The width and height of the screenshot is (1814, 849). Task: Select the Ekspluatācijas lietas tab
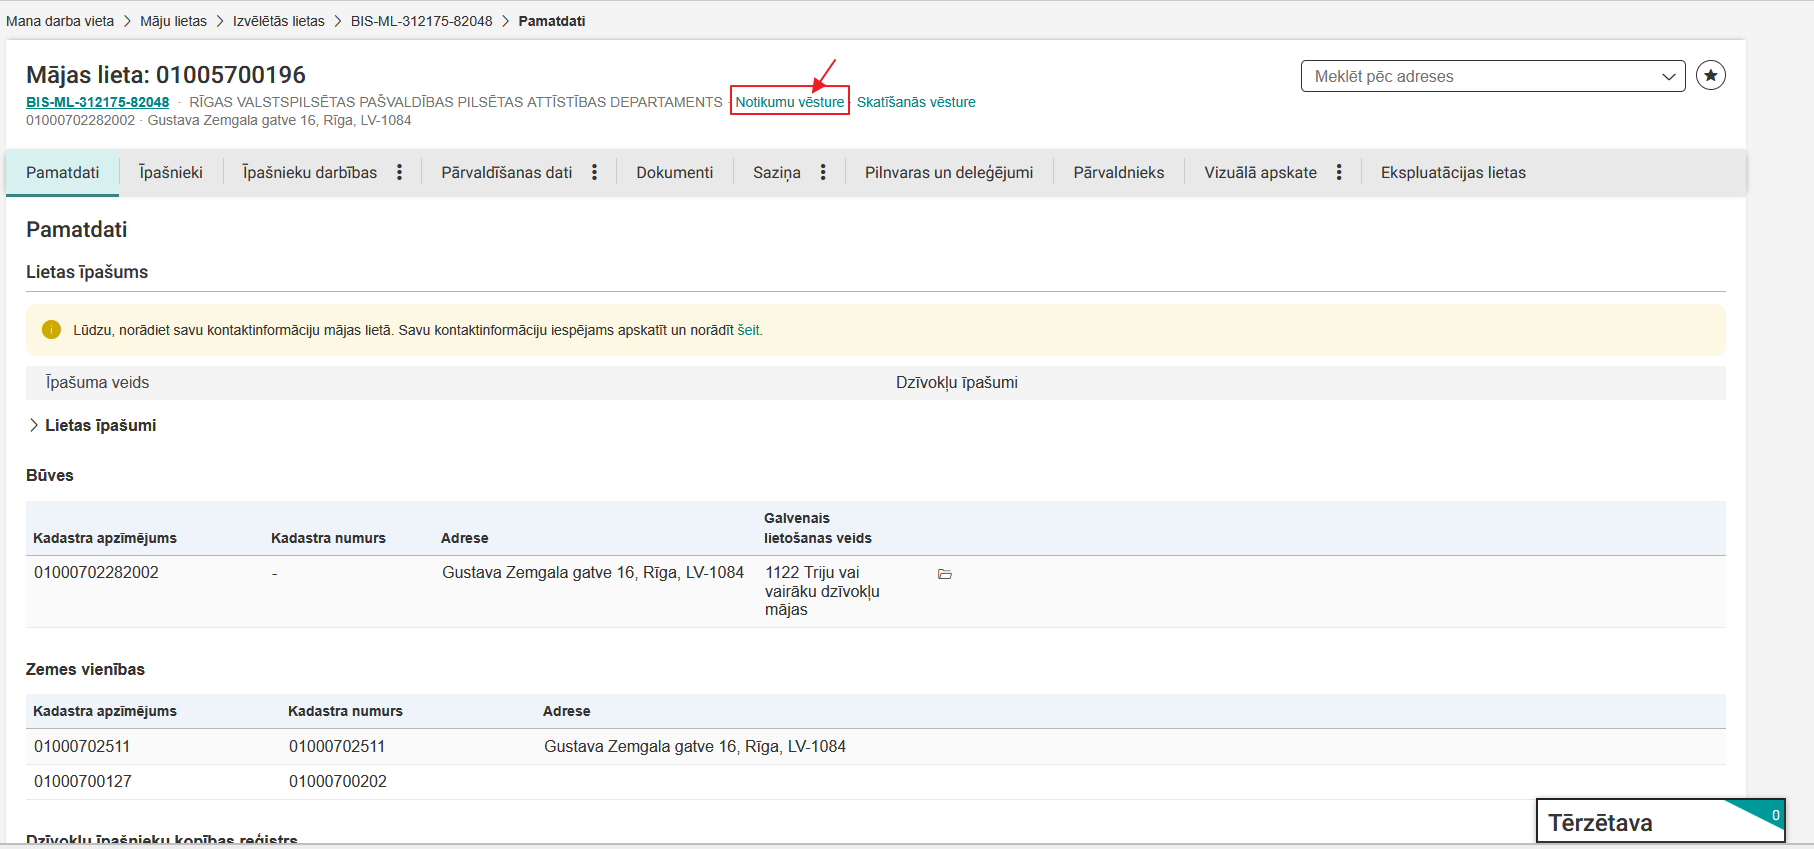[x=1452, y=173]
